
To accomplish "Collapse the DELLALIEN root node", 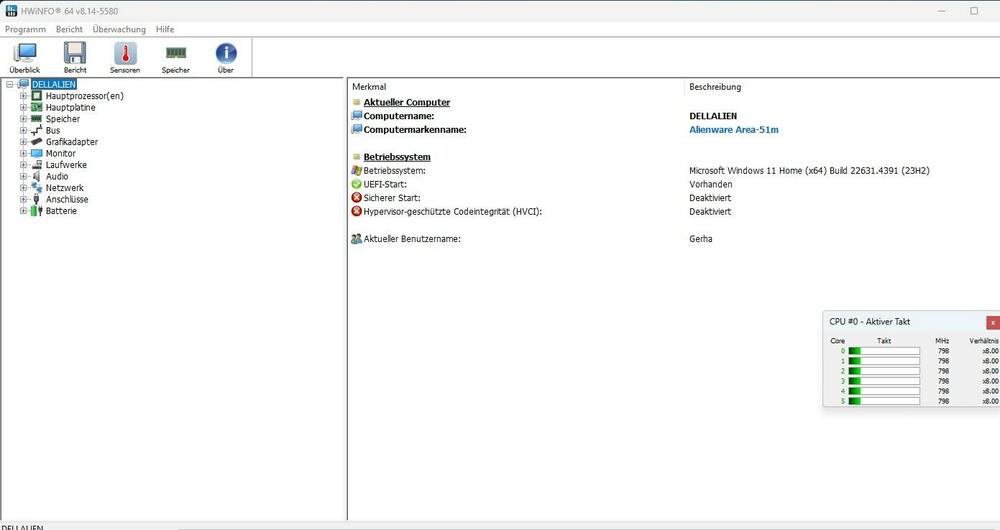I will click(x=9, y=84).
